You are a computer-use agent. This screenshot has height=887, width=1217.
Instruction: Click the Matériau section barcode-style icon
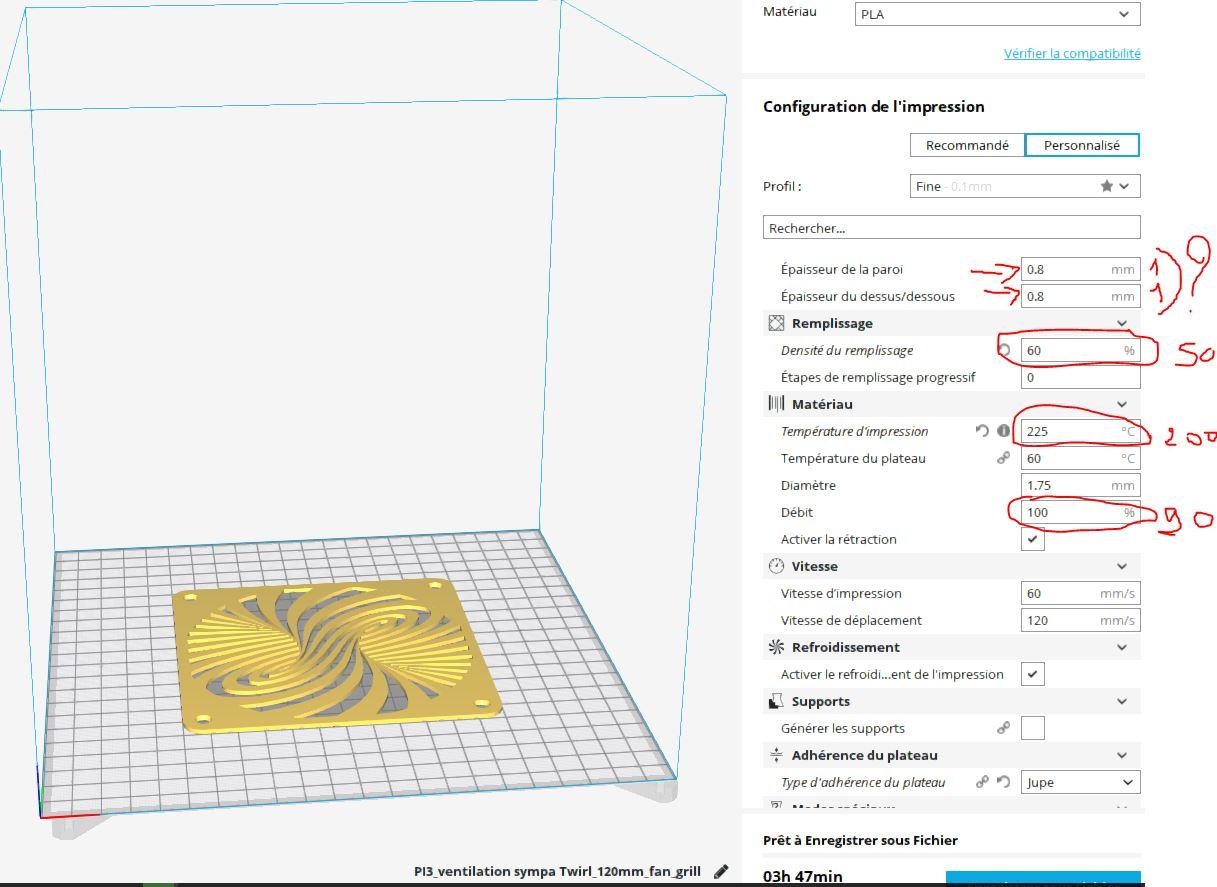776,404
